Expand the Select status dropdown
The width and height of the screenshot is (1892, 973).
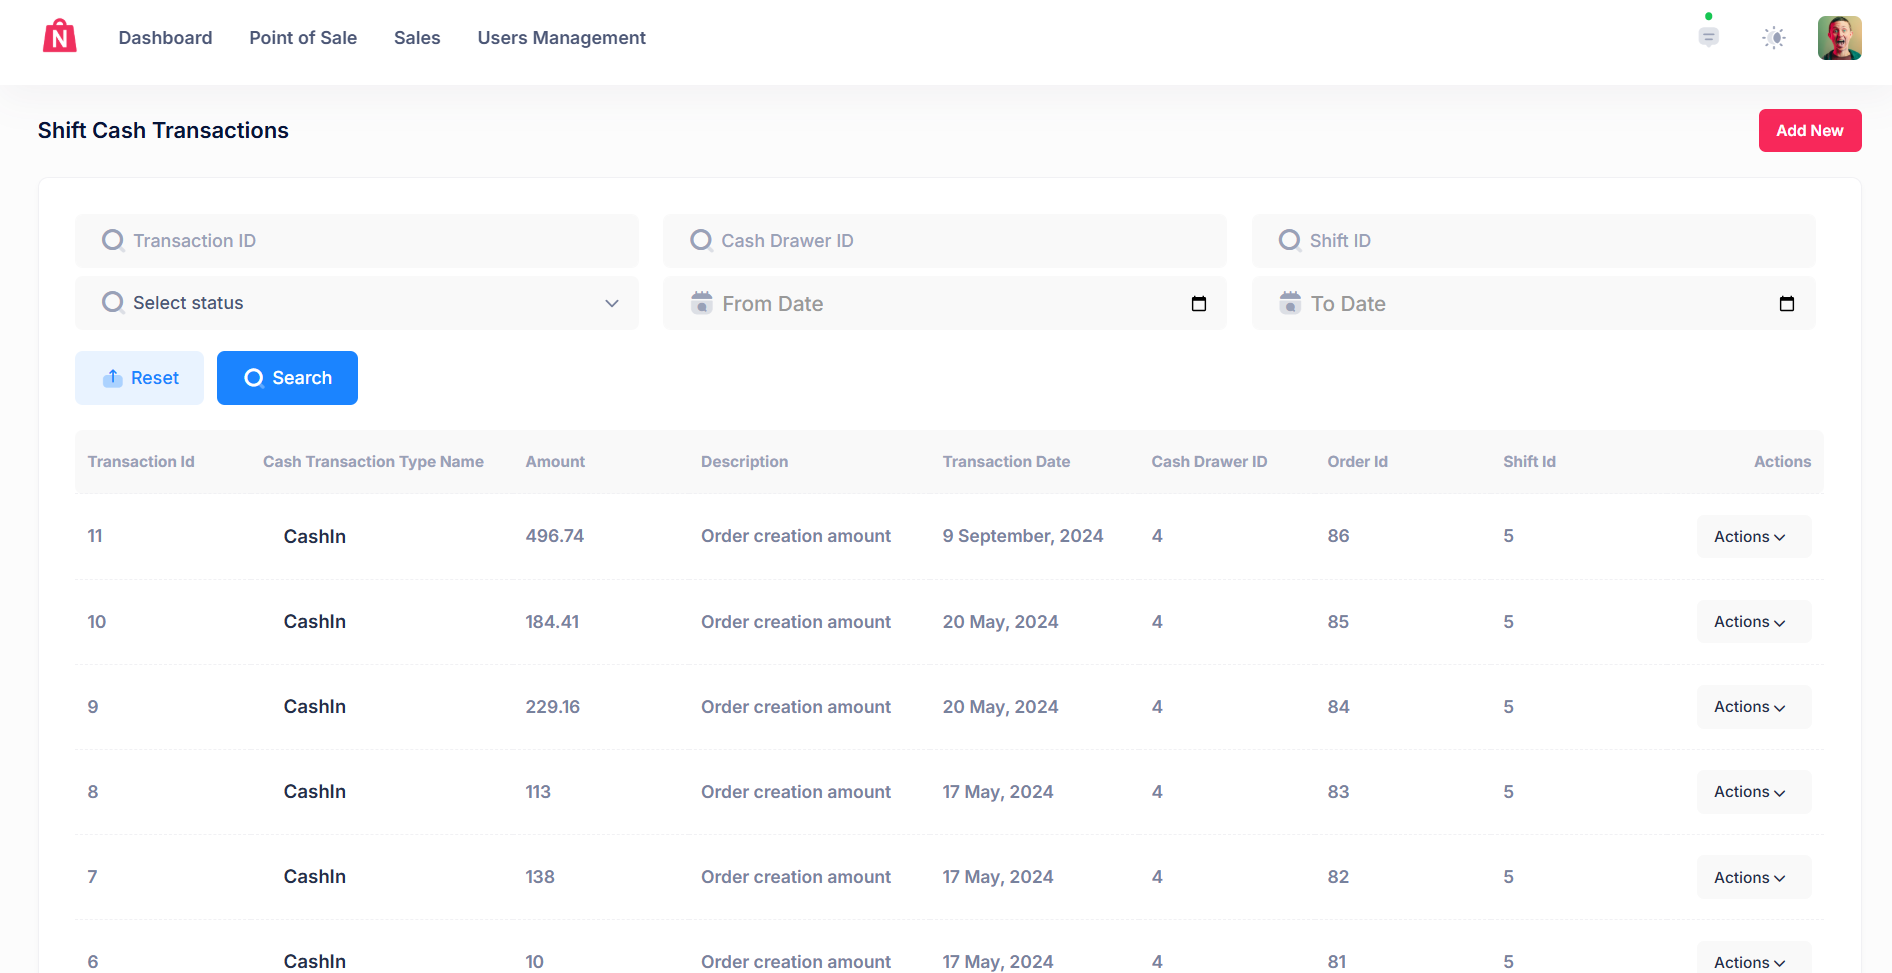[611, 303]
